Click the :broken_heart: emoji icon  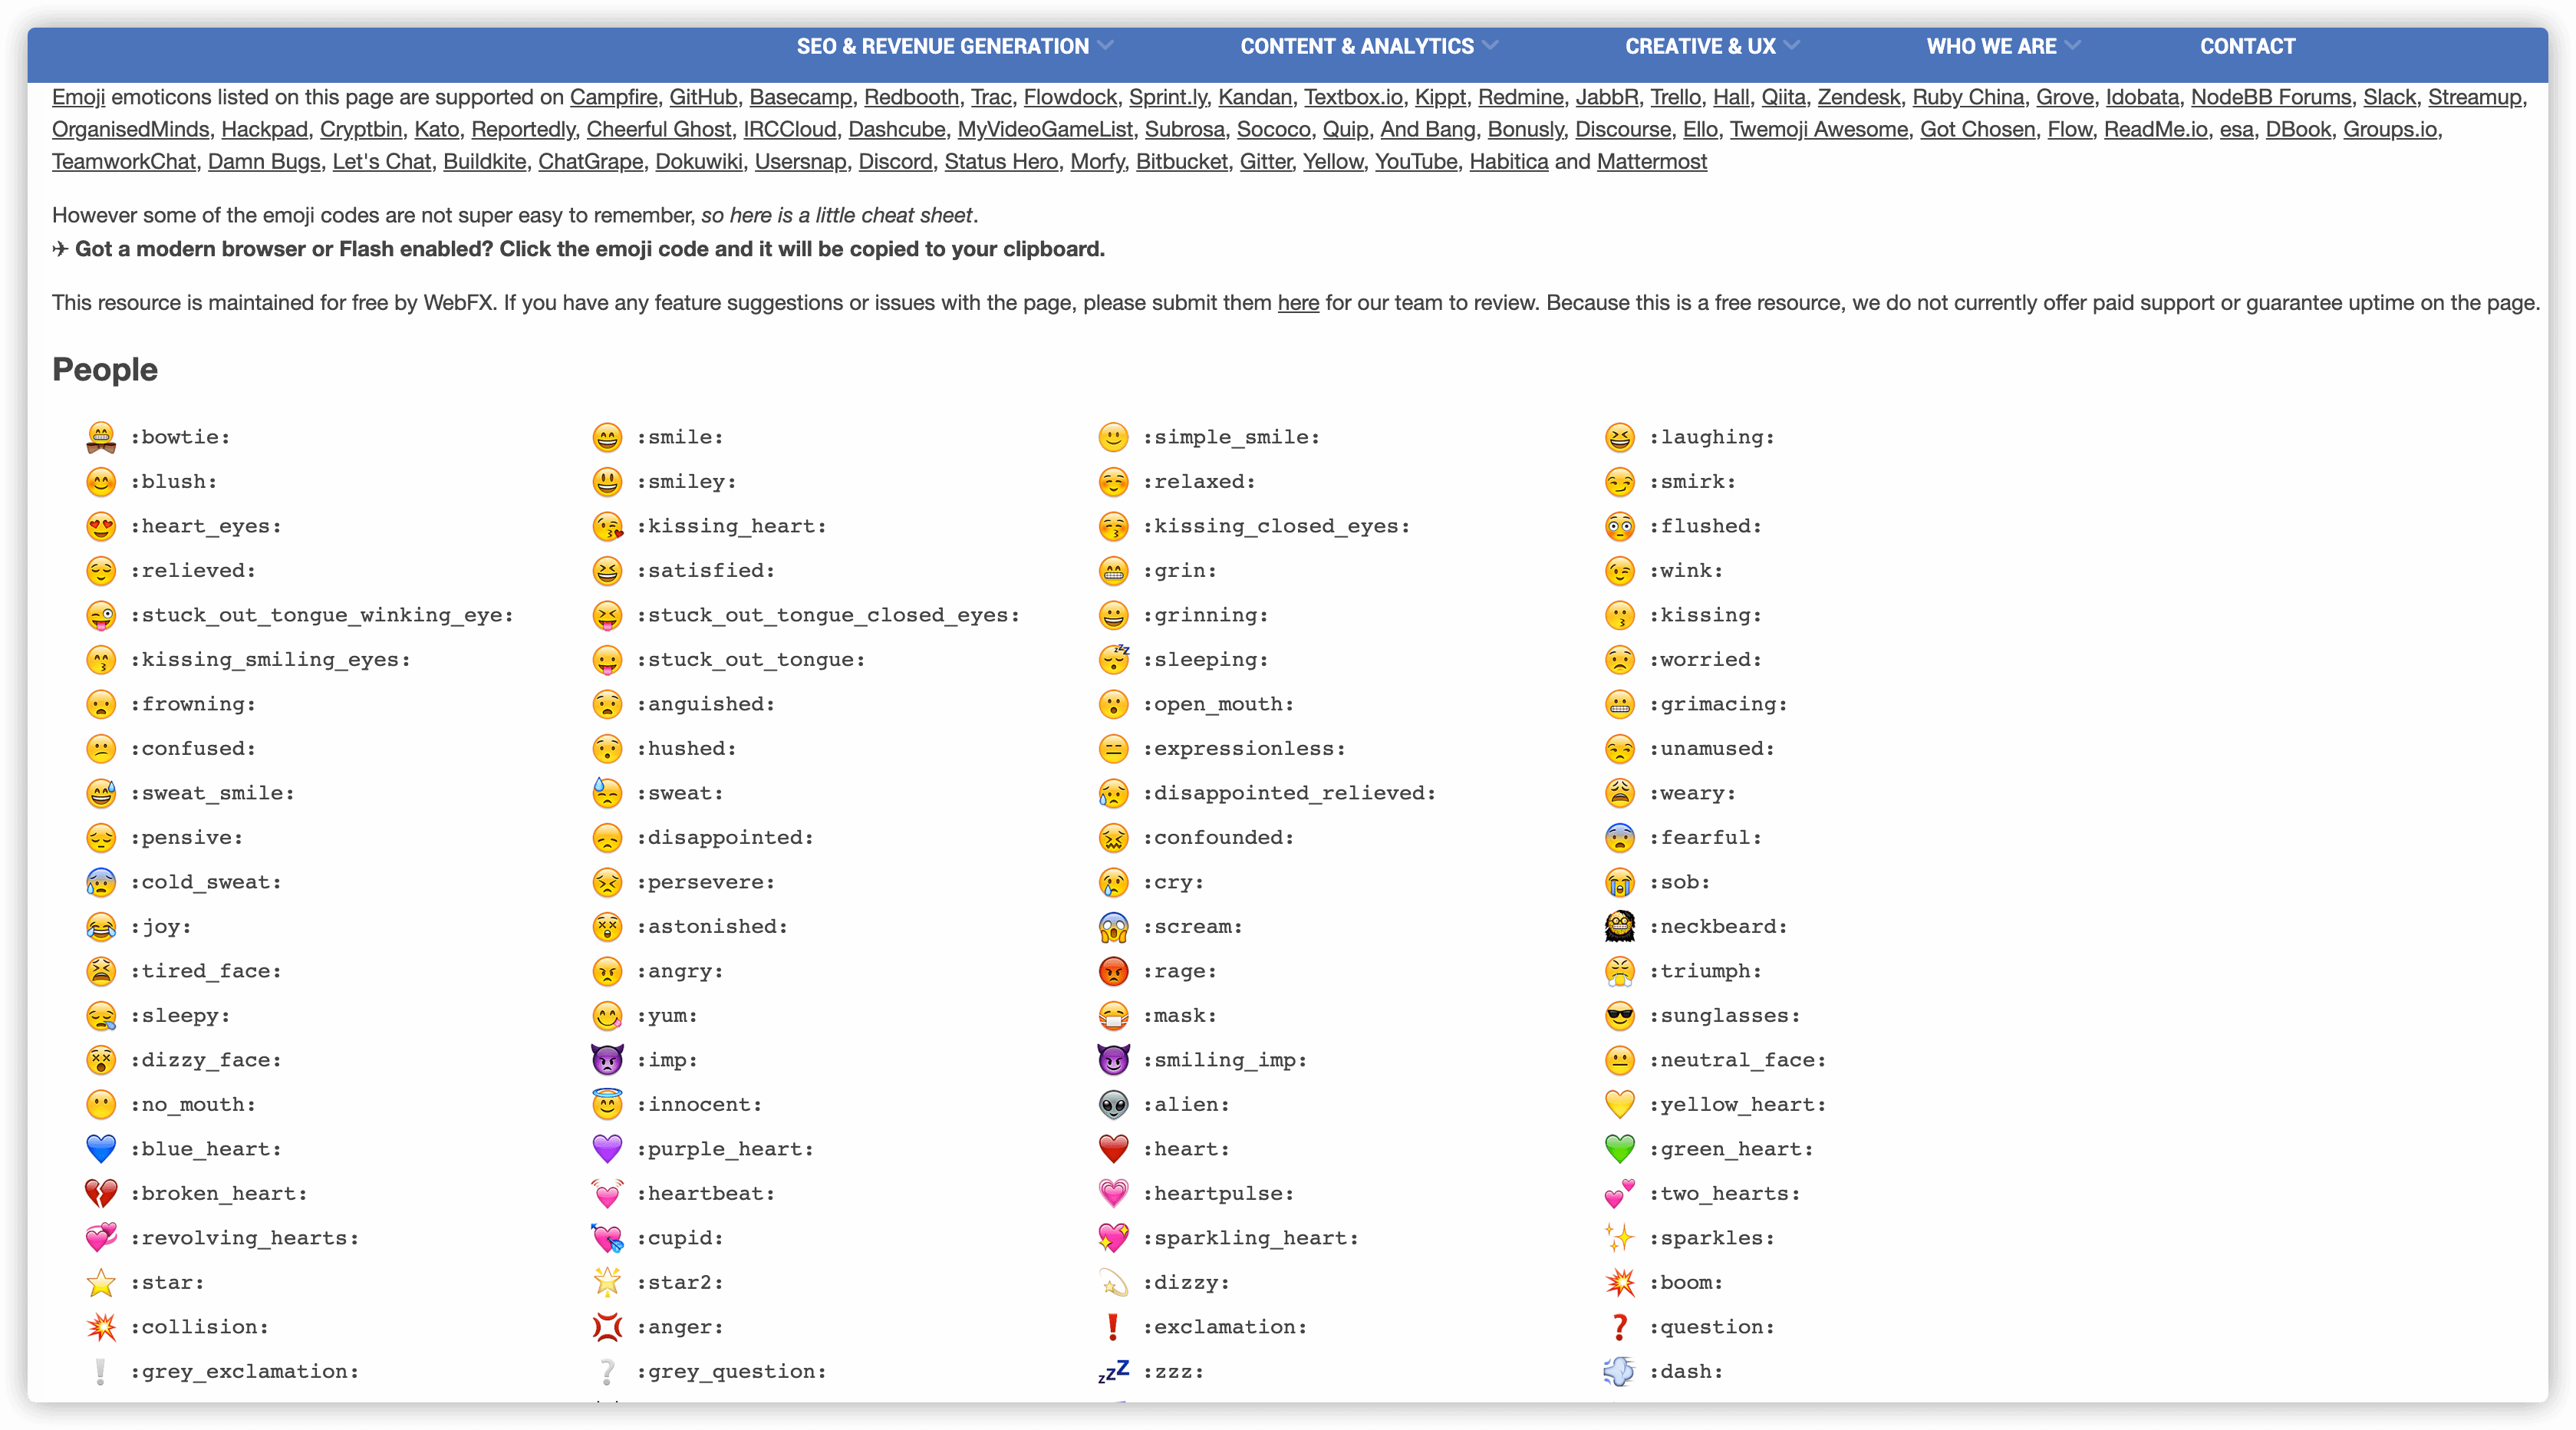coord(100,1192)
